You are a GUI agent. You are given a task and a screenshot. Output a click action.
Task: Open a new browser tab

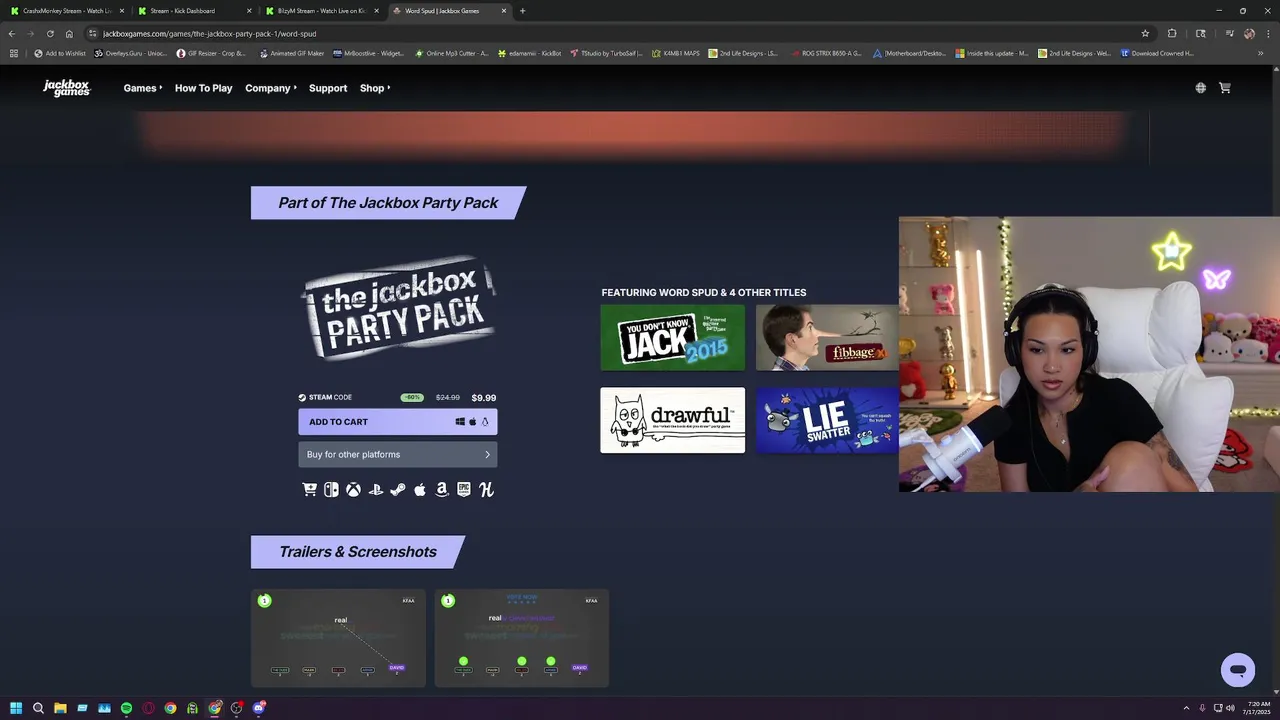[522, 11]
